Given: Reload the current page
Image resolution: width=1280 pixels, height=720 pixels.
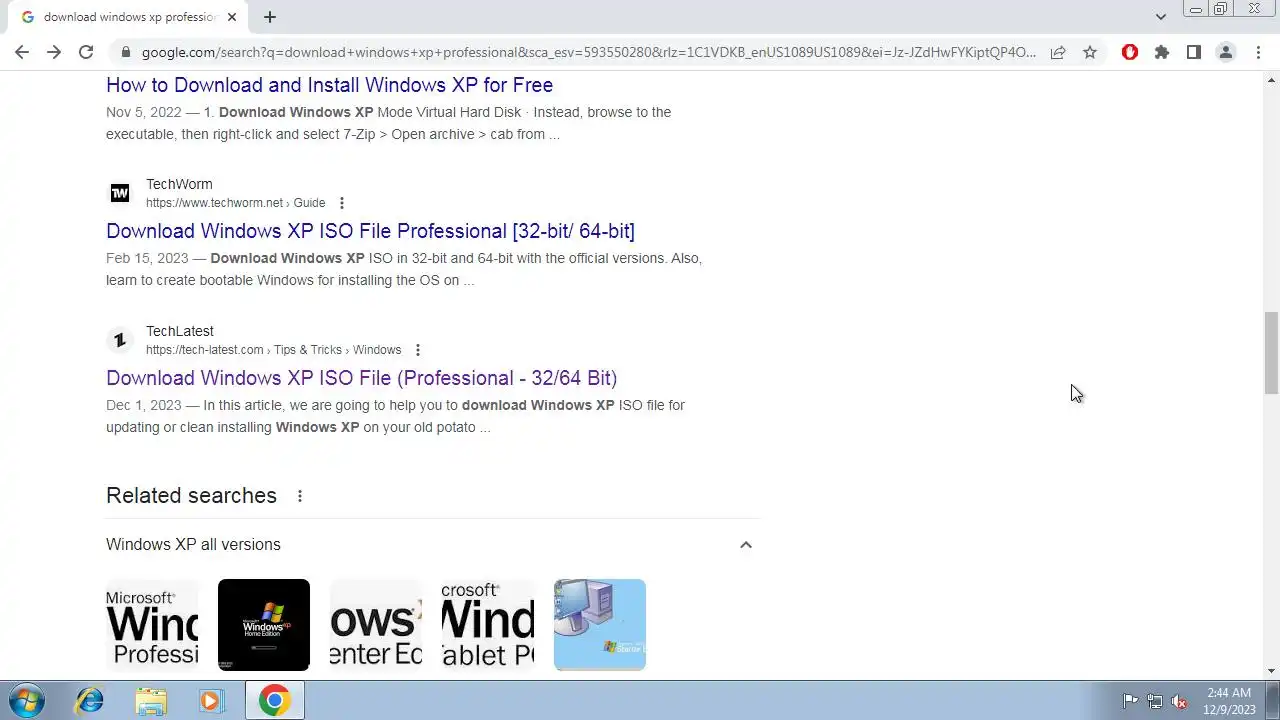Looking at the screenshot, I should pos(86,52).
